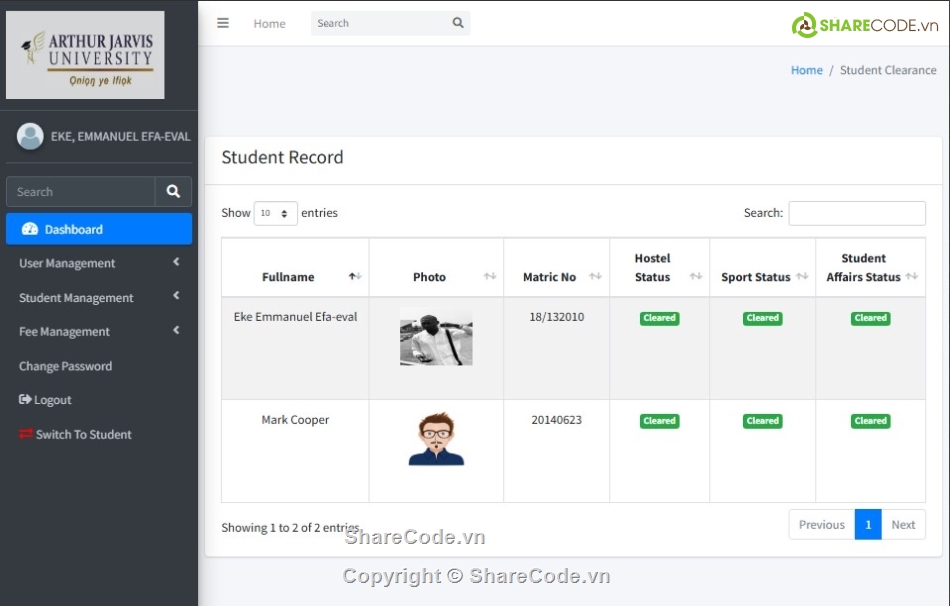The height and width of the screenshot is (606, 950).
Task: Click the user avatar icon in sidebar
Action: point(30,136)
